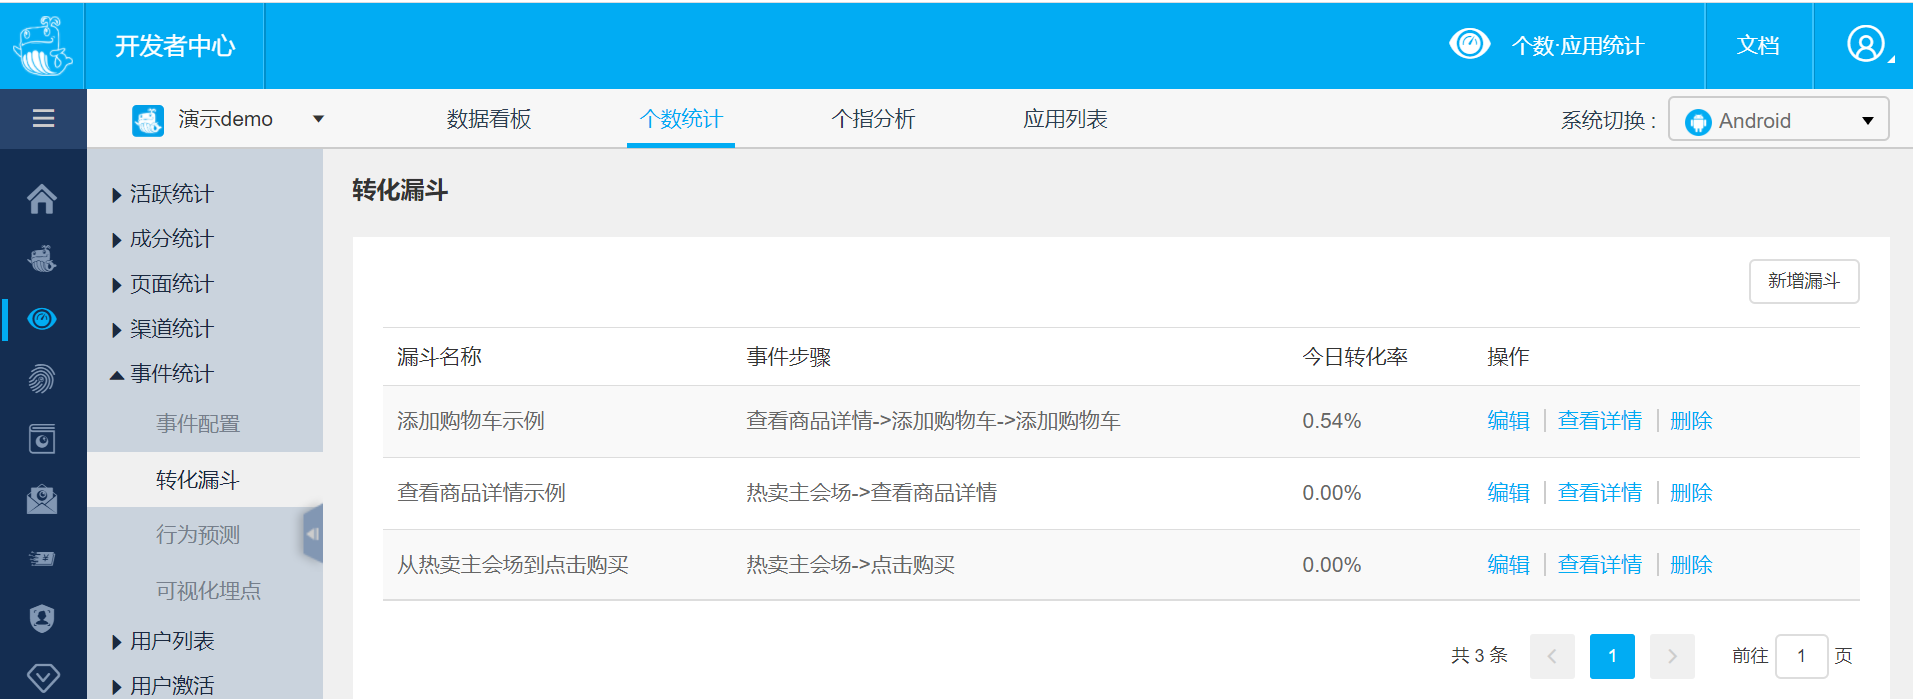Select 事件配置 in the sidebar

198,423
